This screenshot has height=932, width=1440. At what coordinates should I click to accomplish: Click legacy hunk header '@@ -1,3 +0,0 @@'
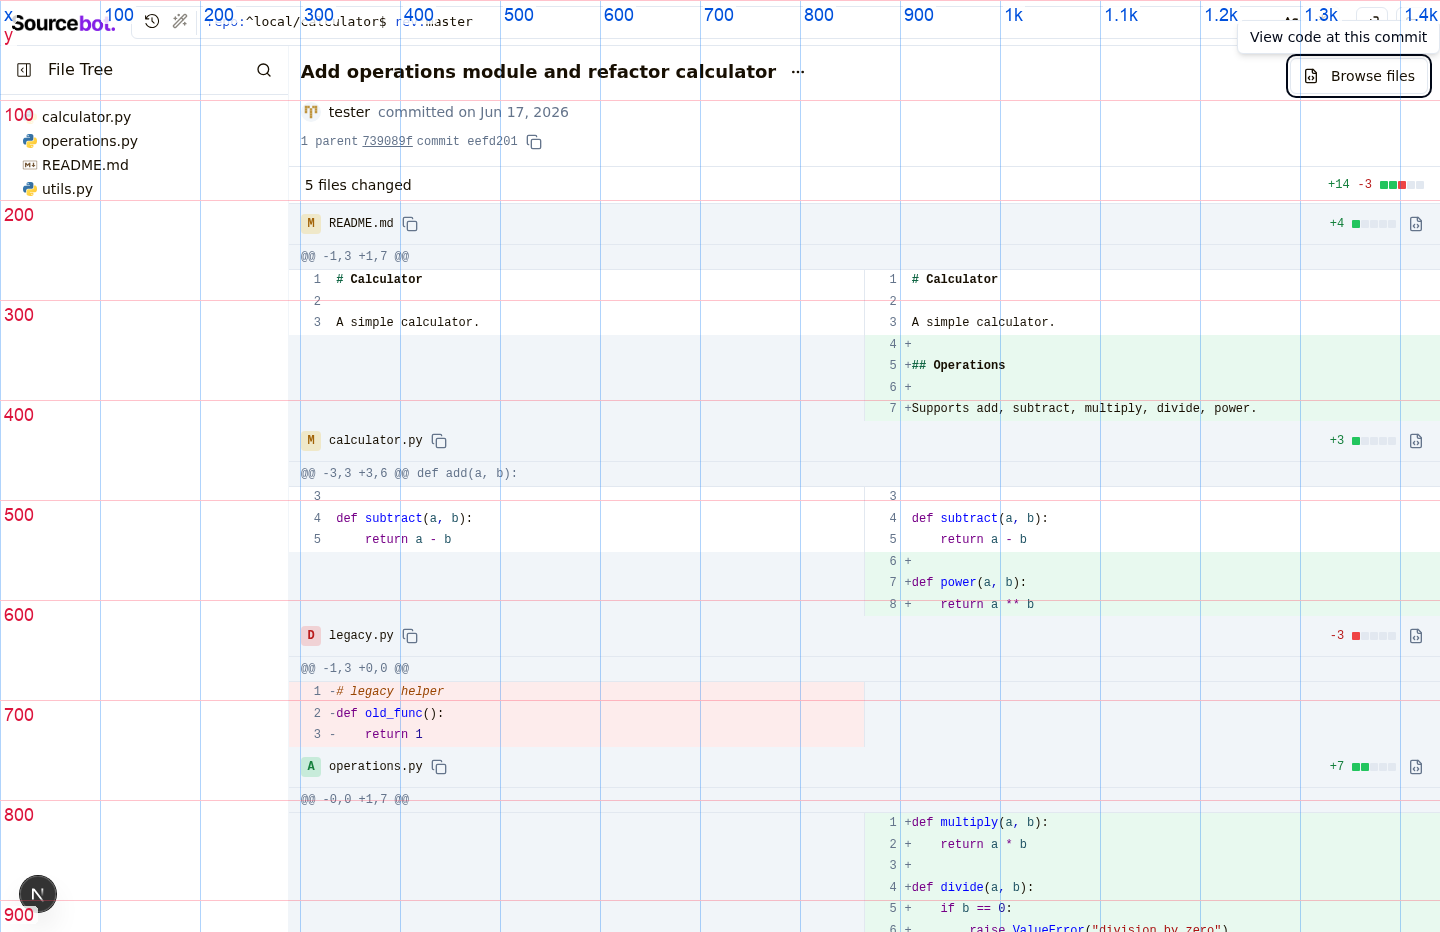(x=355, y=669)
